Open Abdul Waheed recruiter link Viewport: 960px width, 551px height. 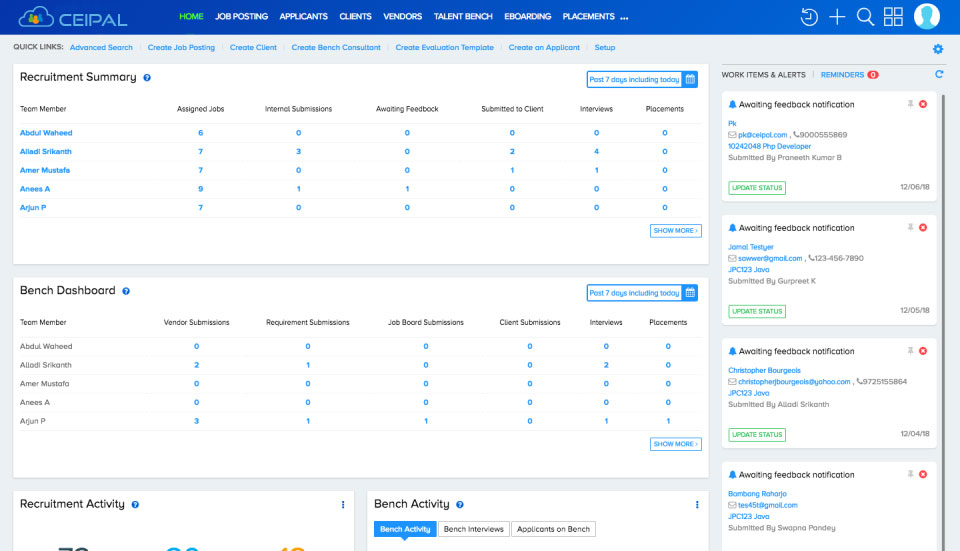coord(46,133)
